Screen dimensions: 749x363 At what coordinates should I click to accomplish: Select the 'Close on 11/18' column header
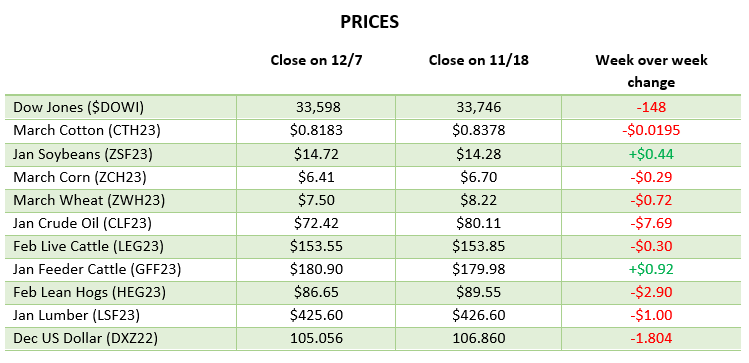coord(479,60)
